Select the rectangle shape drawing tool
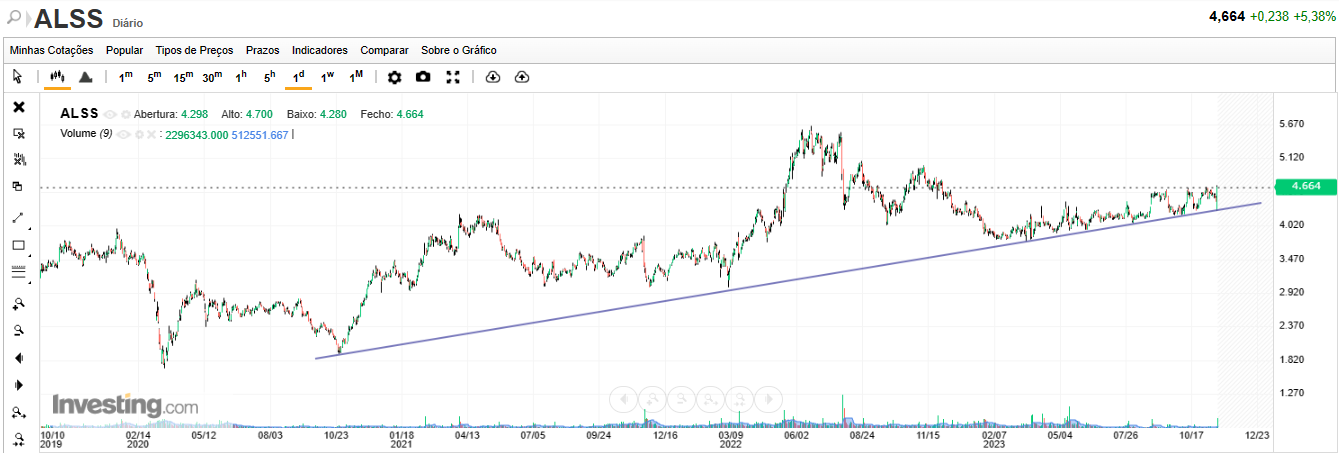Viewport: 1339px width, 453px height. (18, 245)
